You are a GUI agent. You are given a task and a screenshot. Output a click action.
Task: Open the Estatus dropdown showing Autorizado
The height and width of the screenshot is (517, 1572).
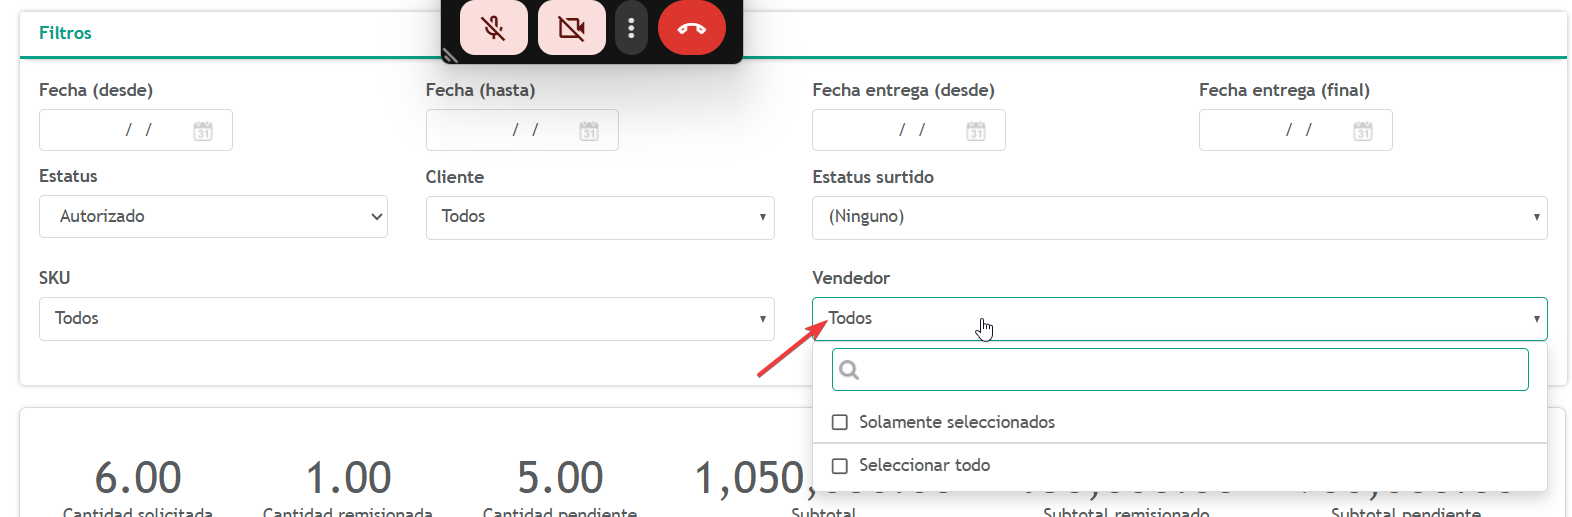coord(213,216)
